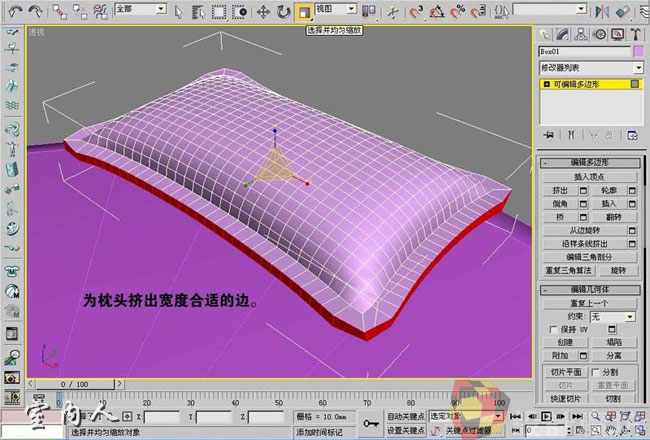Click the 挤出 extrude button
650x440 pixels.
click(560, 190)
